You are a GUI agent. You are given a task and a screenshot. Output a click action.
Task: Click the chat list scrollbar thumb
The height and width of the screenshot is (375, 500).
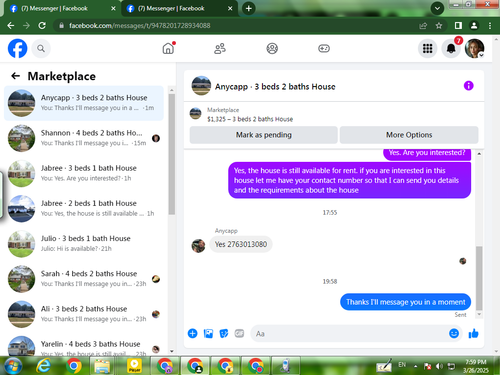click(x=172, y=154)
